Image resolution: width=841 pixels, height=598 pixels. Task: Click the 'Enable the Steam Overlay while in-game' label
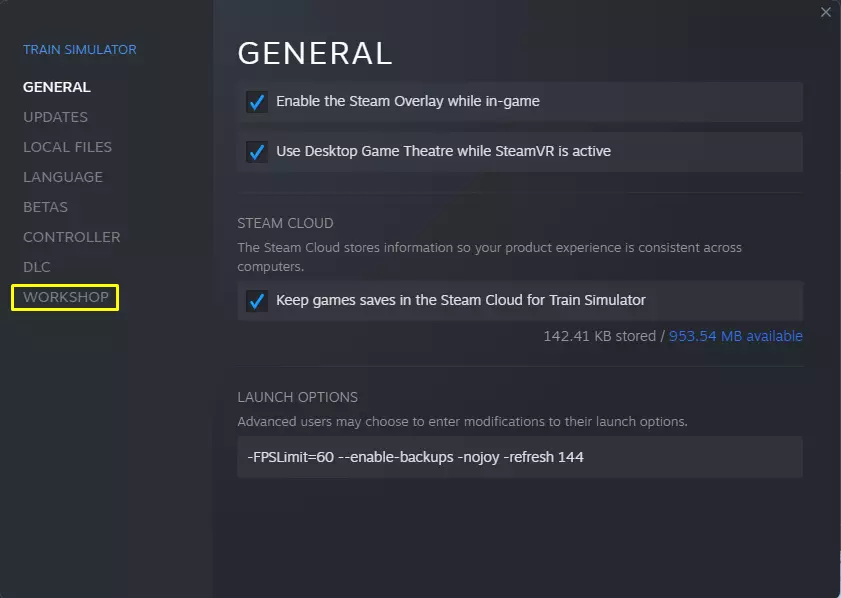(408, 101)
